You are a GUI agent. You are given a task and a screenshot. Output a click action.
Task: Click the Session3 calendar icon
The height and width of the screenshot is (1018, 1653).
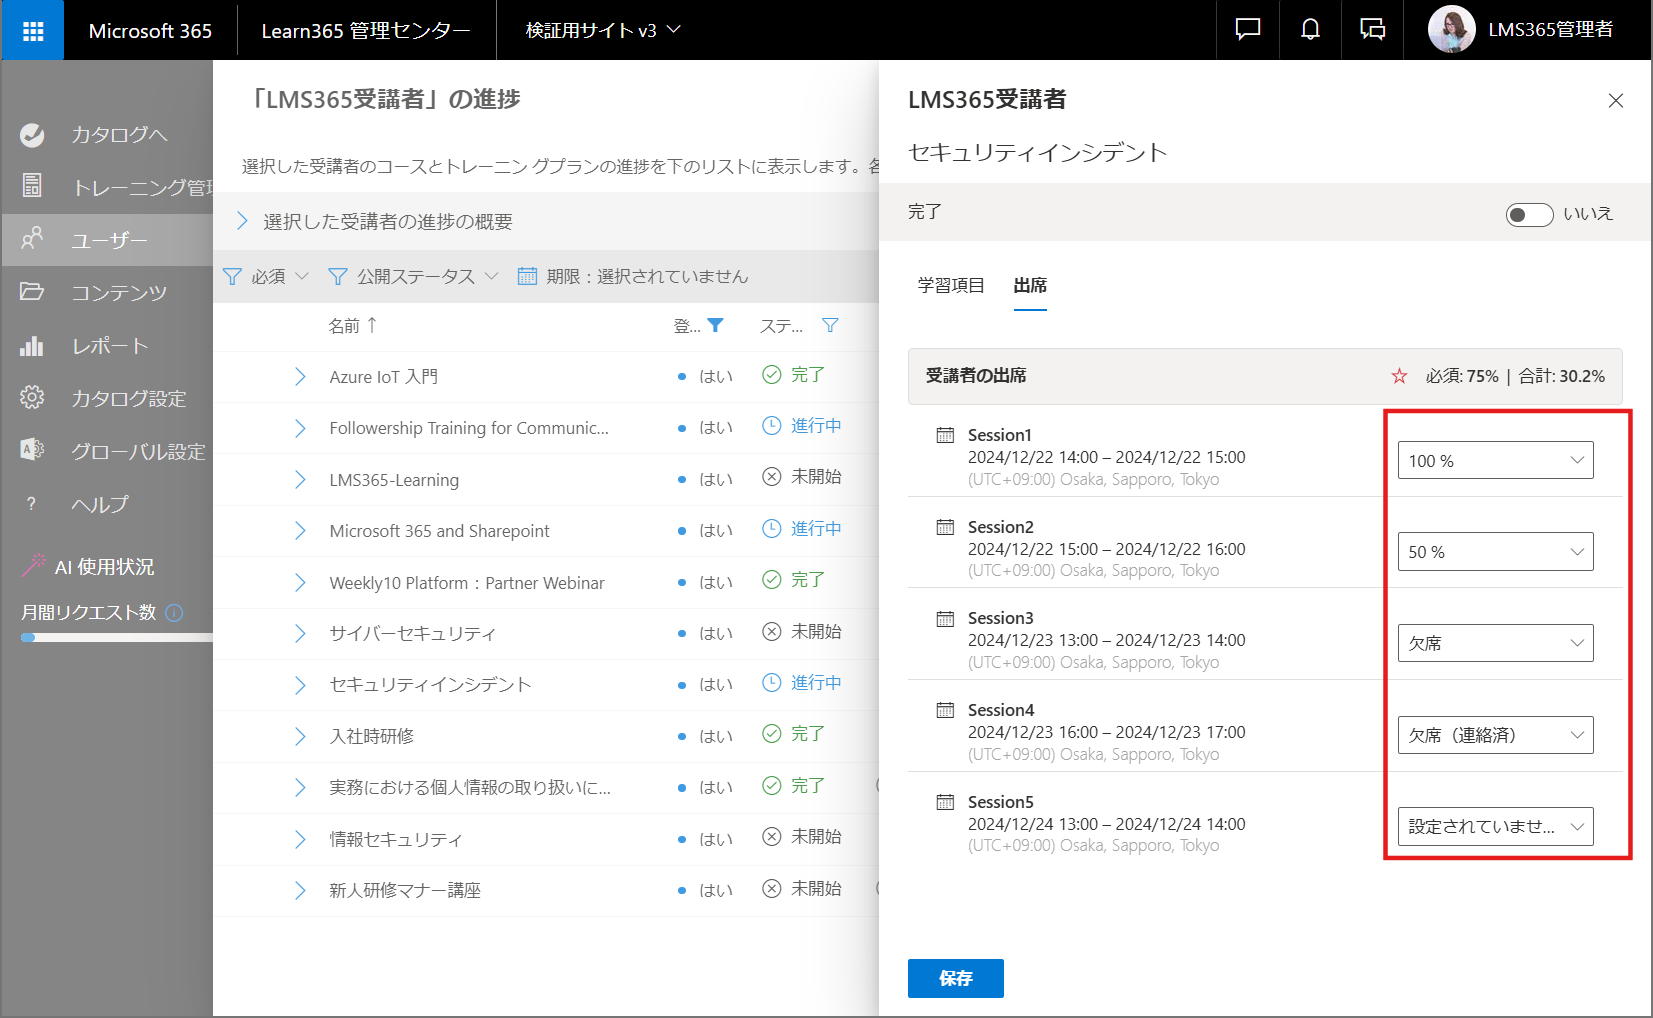tap(945, 618)
